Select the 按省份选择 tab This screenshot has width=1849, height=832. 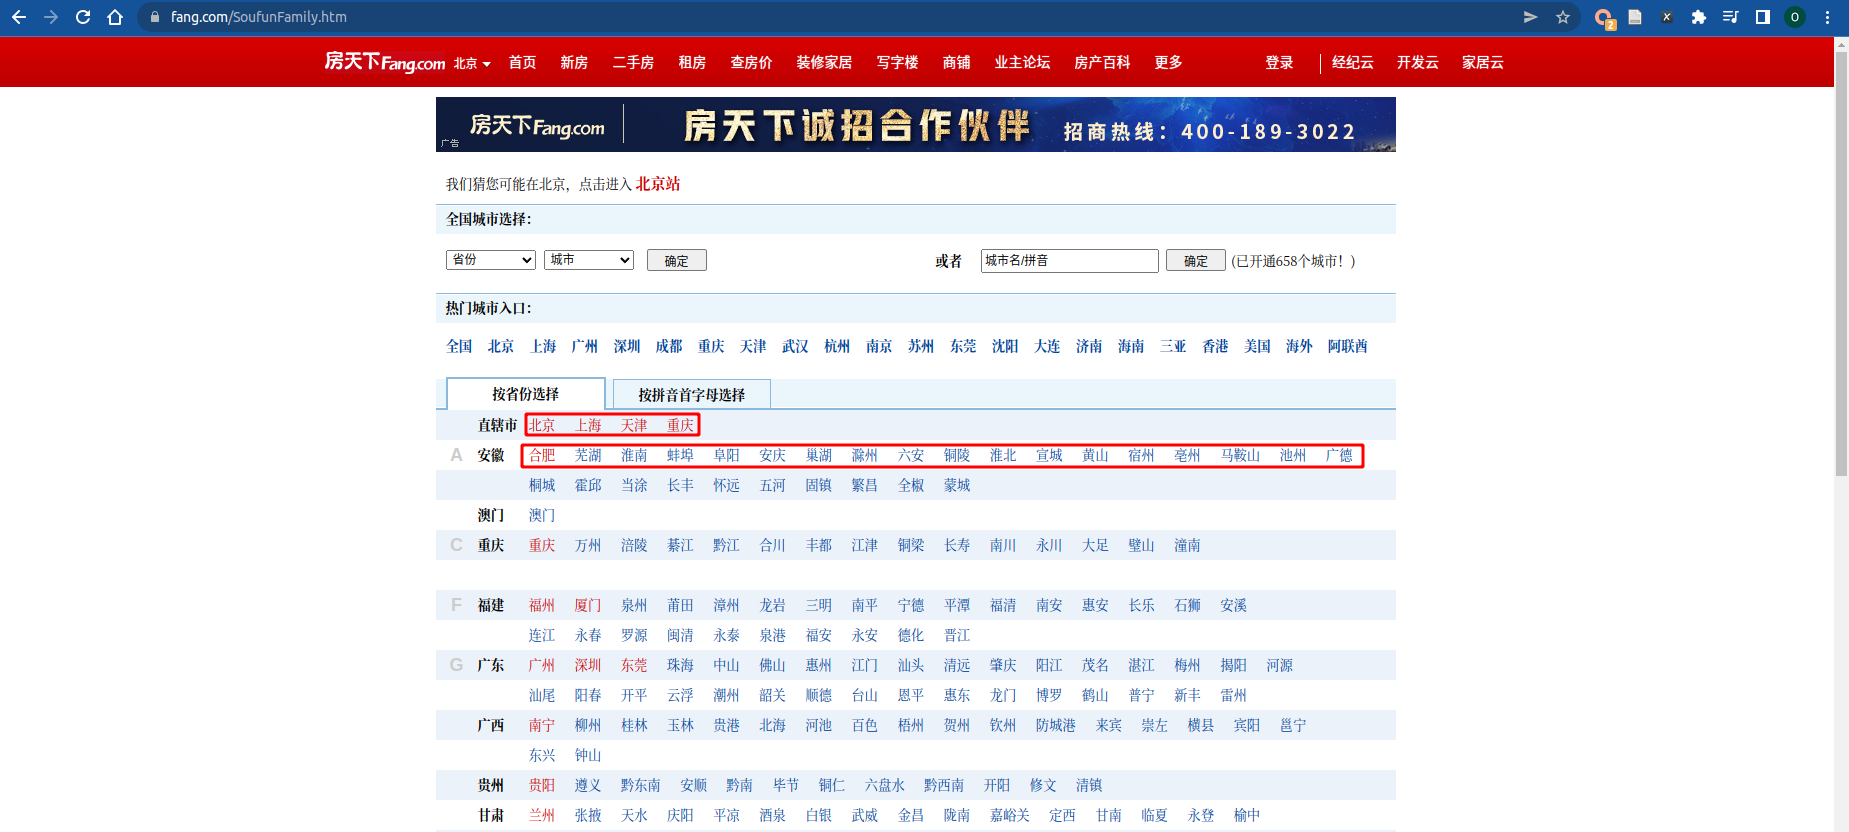(x=525, y=394)
